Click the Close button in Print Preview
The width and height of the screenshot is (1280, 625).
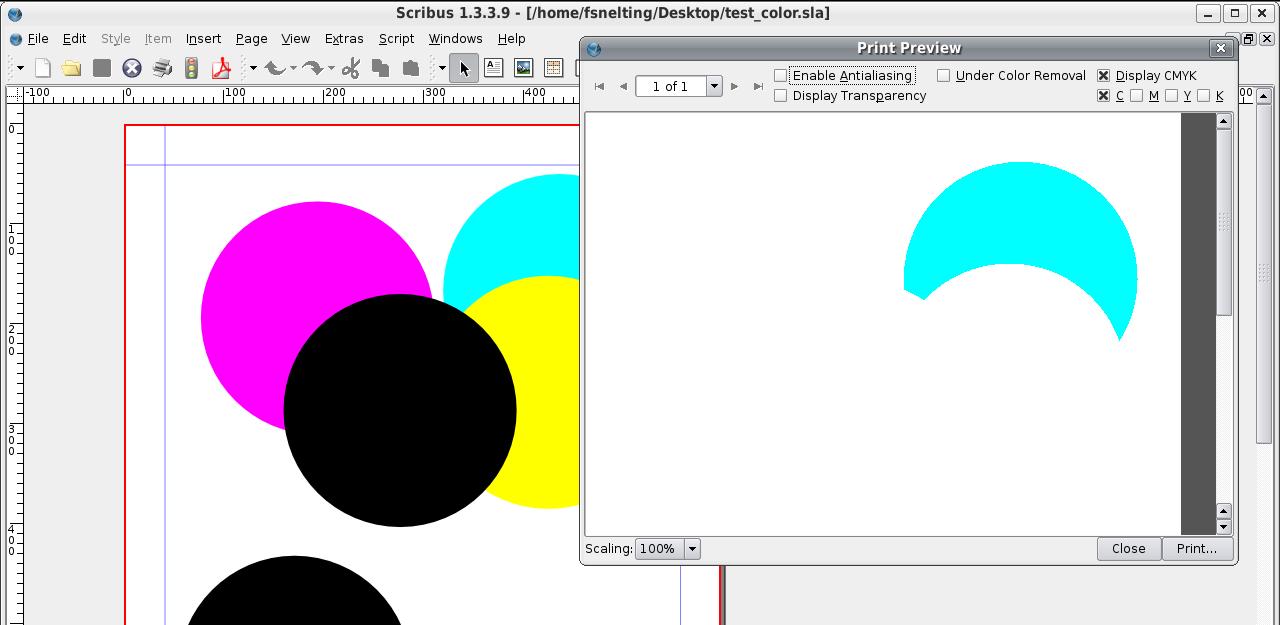(1129, 549)
